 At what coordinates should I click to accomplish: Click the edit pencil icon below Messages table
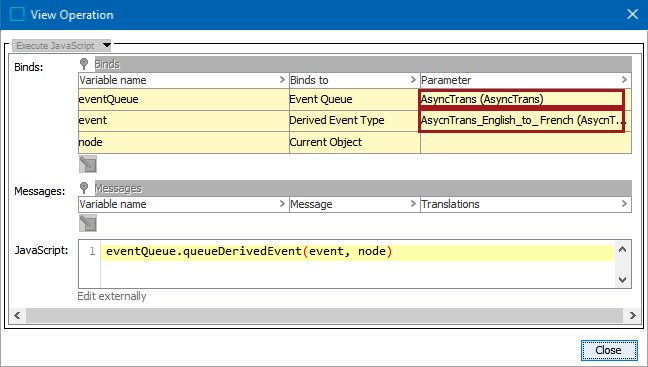88,223
